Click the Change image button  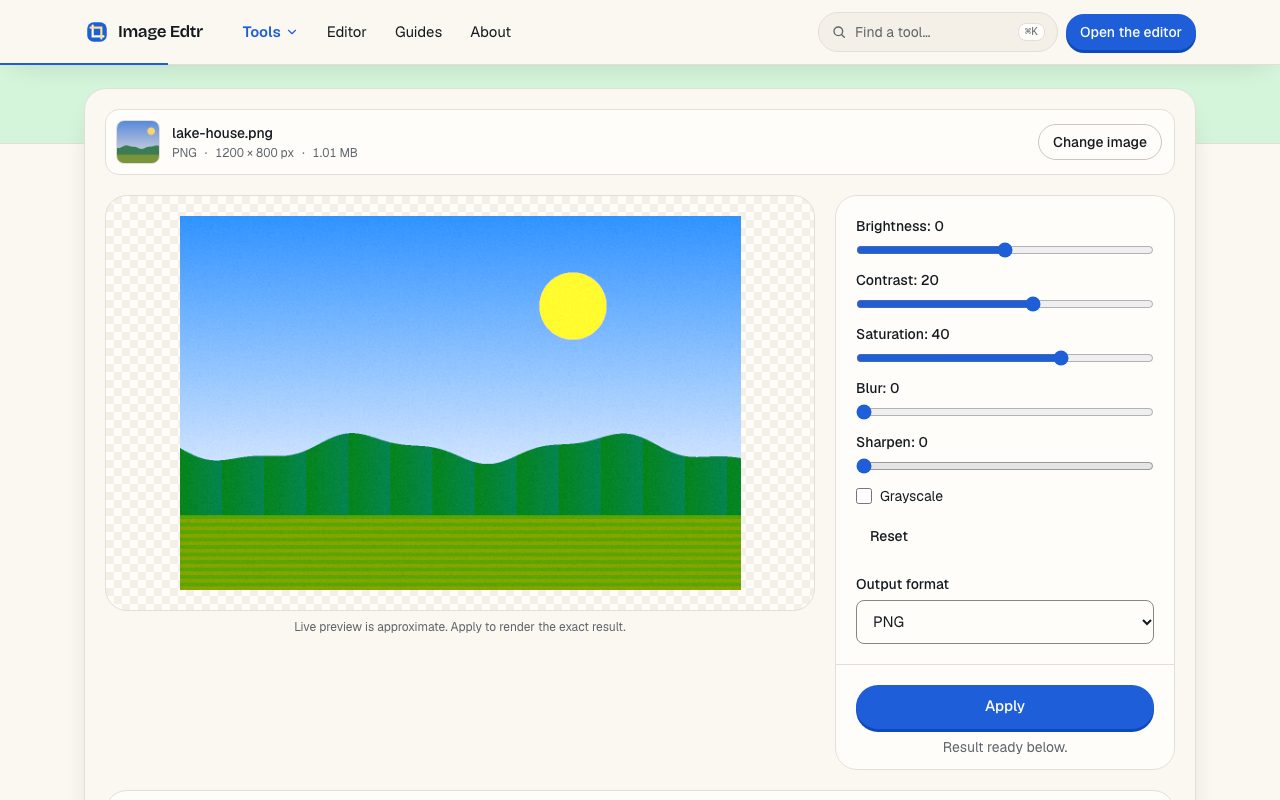1100,142
